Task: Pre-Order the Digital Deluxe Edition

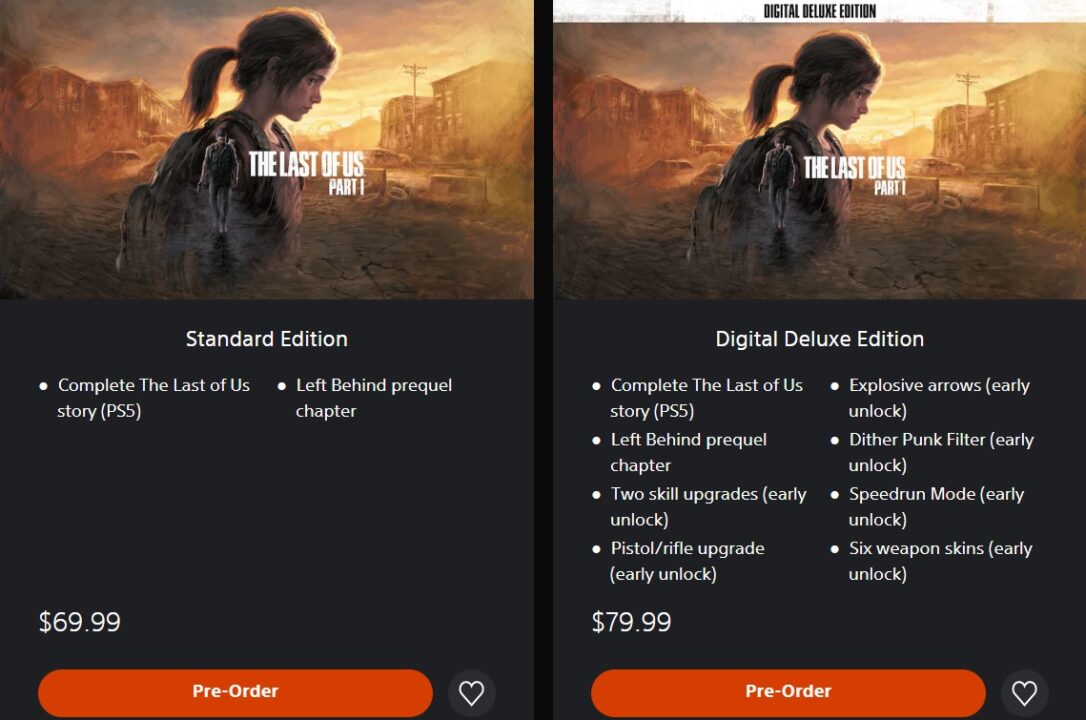Action: pyautogui.click(x=788, y=692)
